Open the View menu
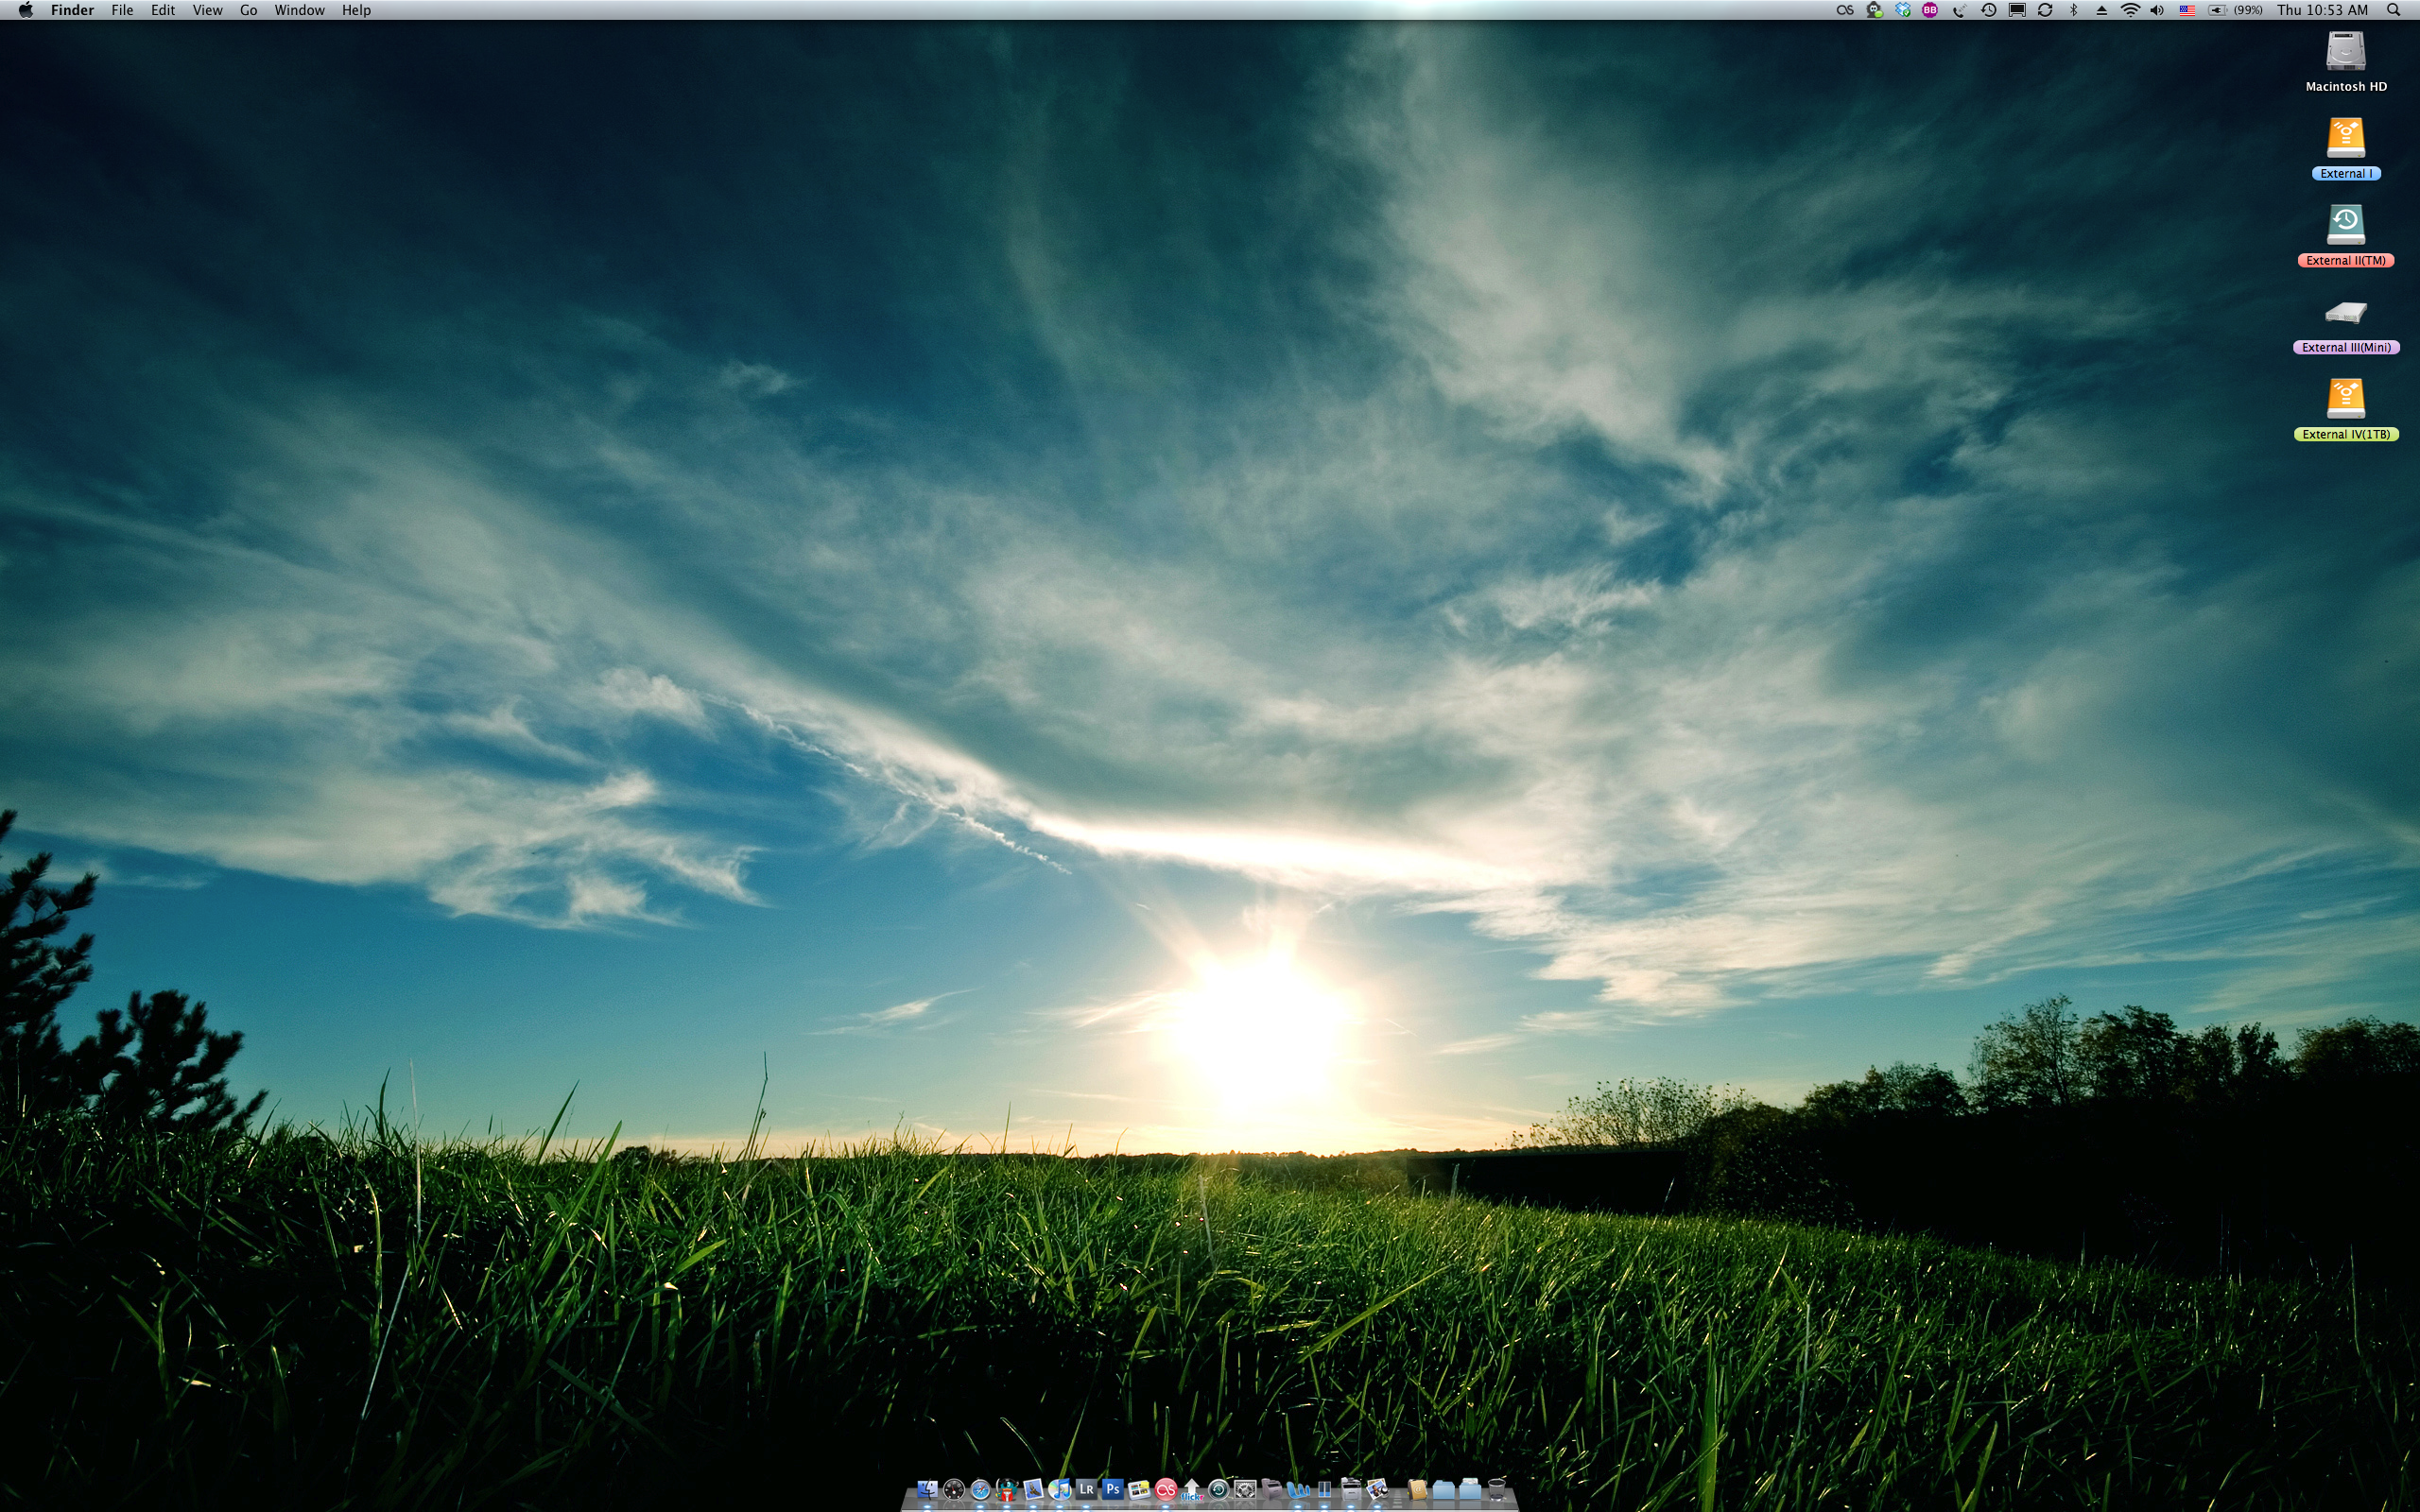The width and height of the screenshot is (2420, 1512). point(207,10)
